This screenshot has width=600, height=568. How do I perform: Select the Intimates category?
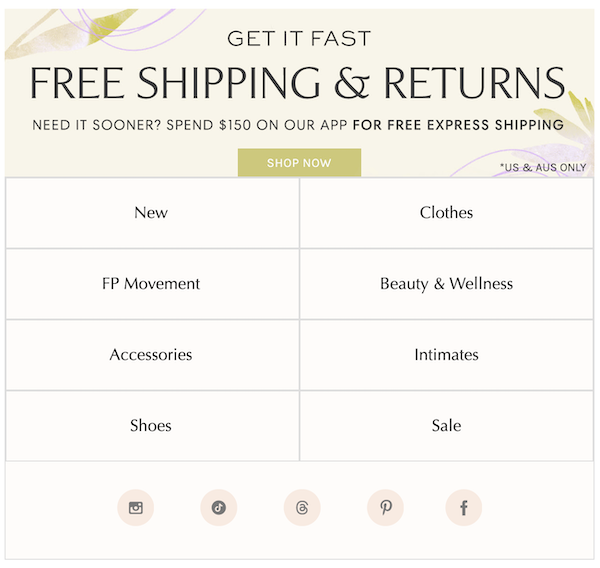pyautogui.click(x=447, y=355)
